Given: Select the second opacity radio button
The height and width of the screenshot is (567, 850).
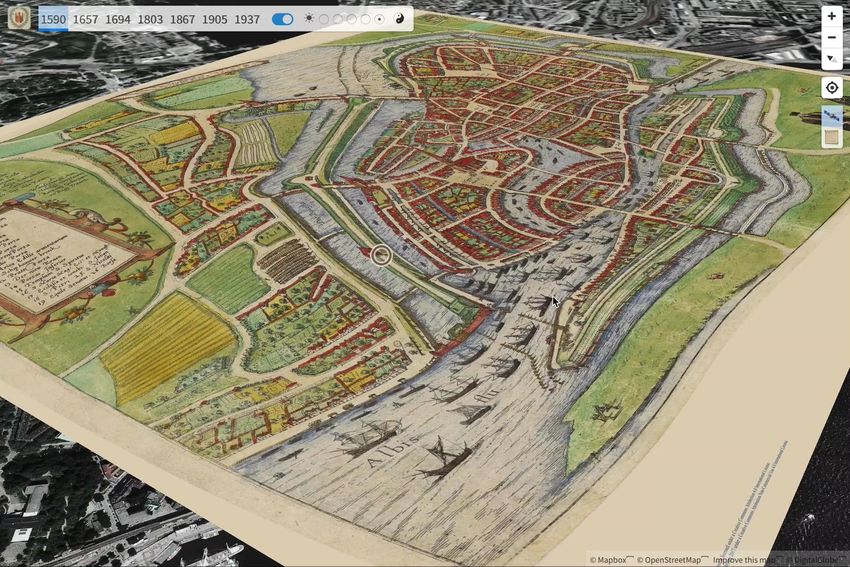Looking at the screenshot, I should [338, 19].
